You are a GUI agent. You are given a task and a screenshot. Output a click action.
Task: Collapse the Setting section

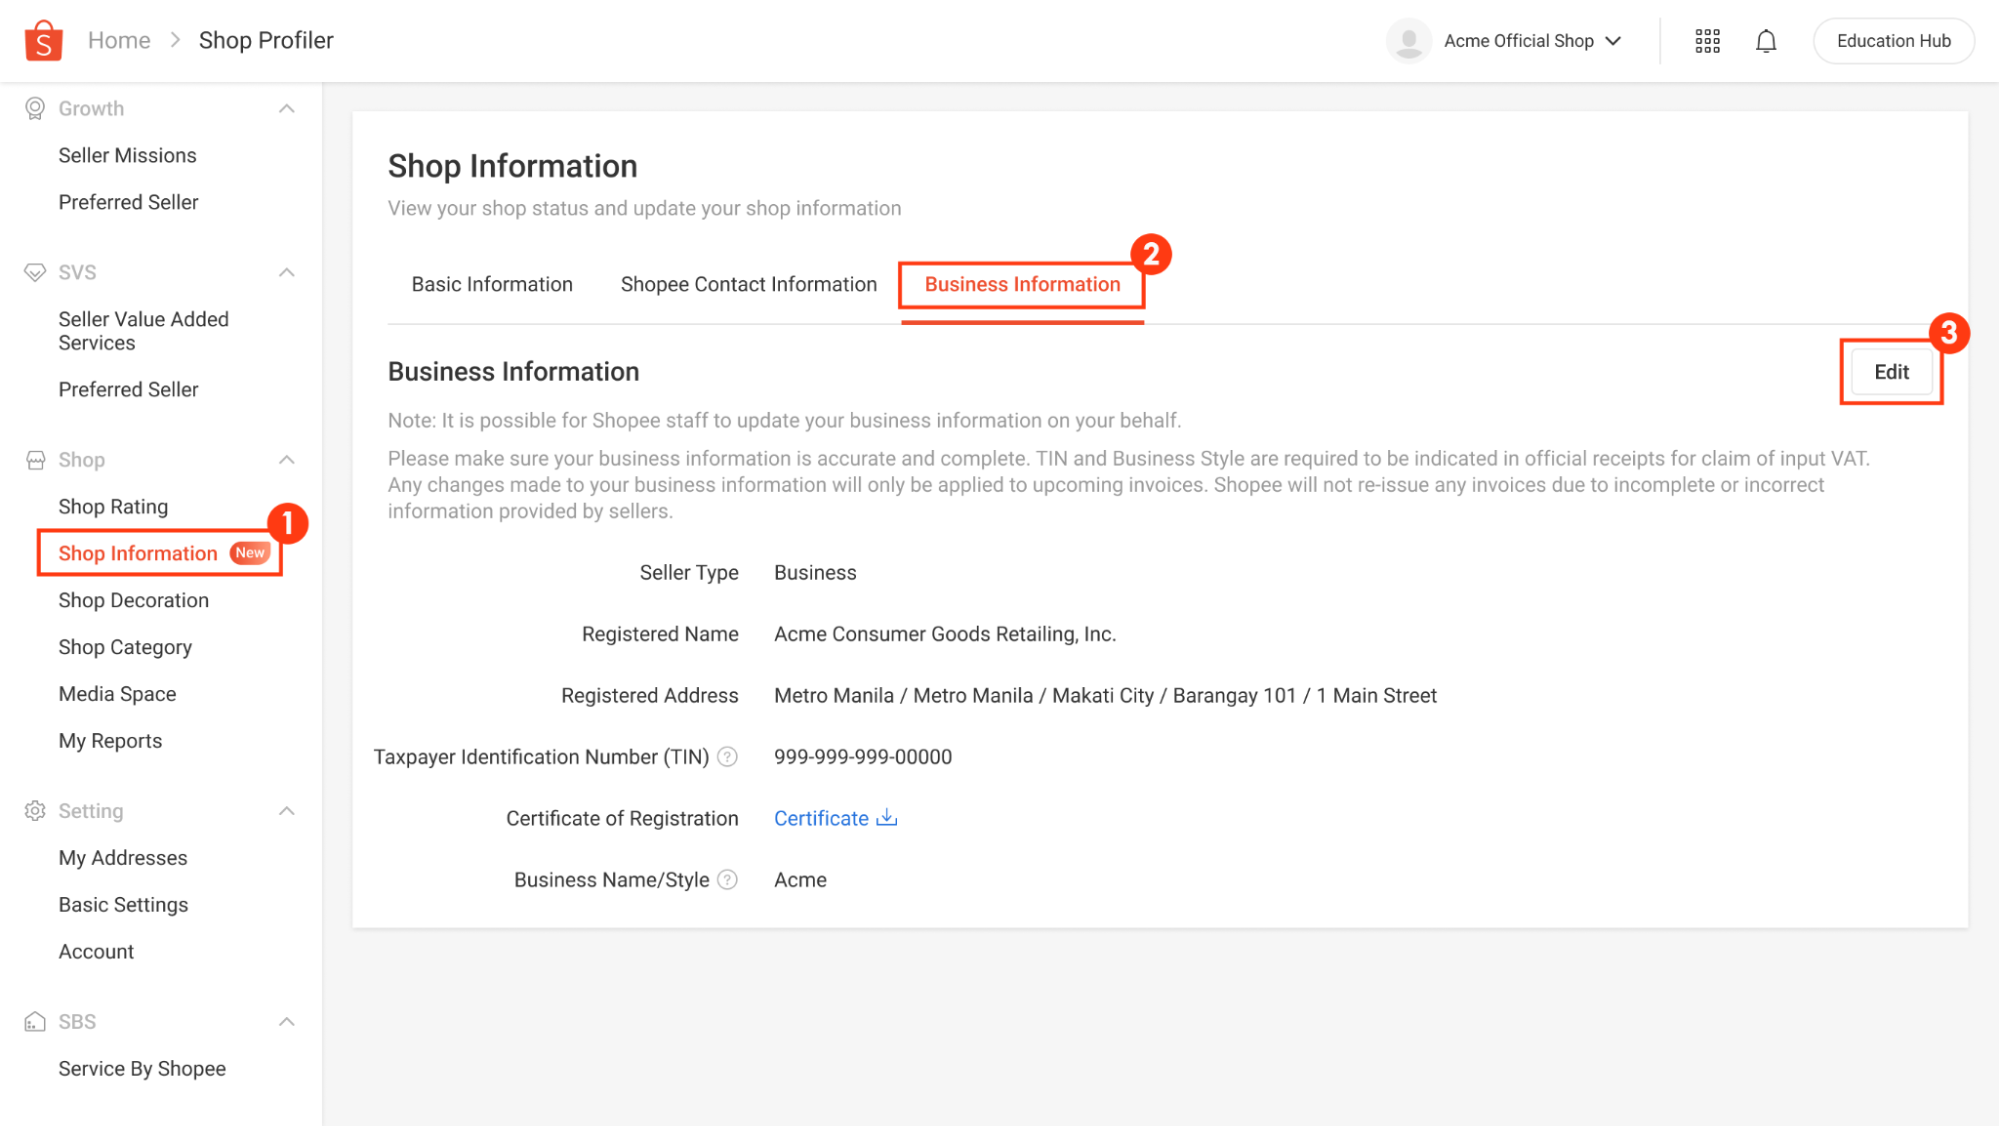(x=288, y=811)
